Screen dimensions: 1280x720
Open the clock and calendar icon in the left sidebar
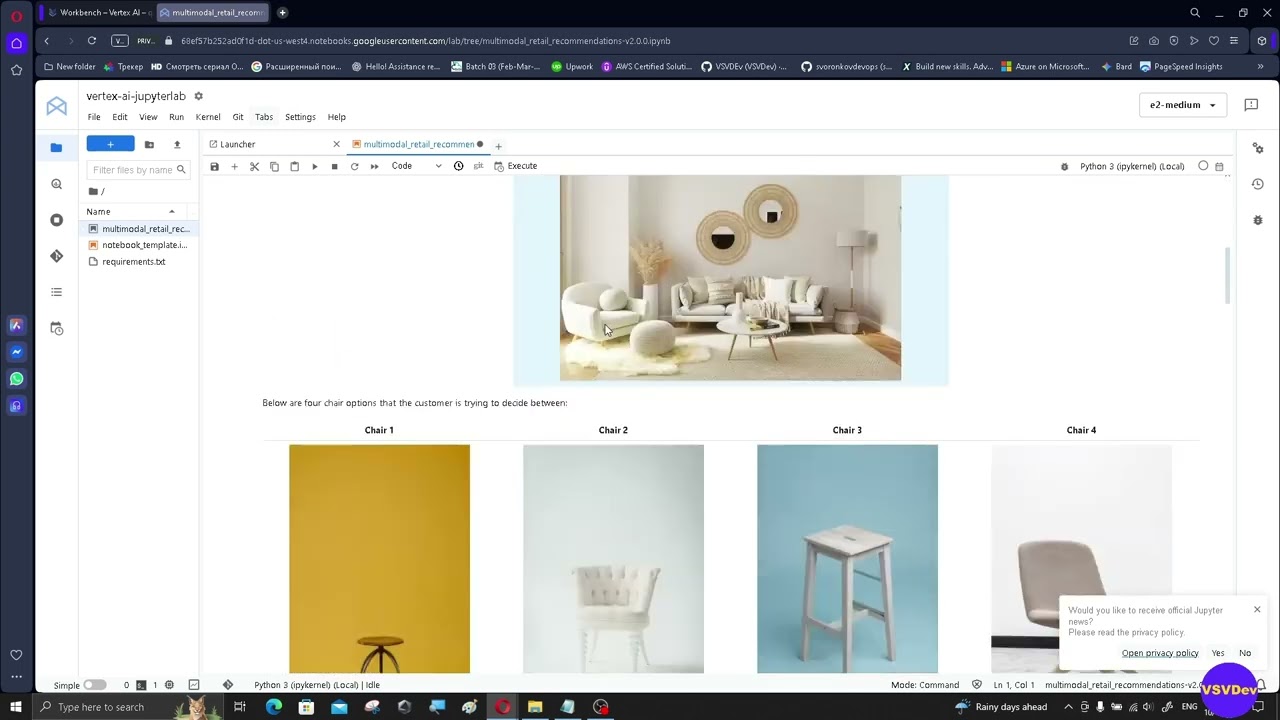(56, 328)
